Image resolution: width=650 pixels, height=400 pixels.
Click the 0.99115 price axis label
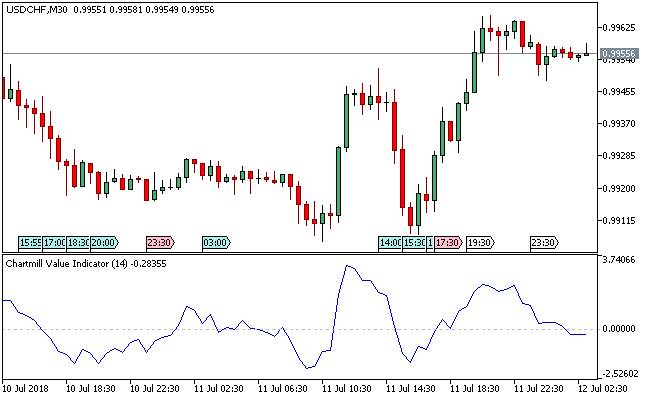pos(622,221)
